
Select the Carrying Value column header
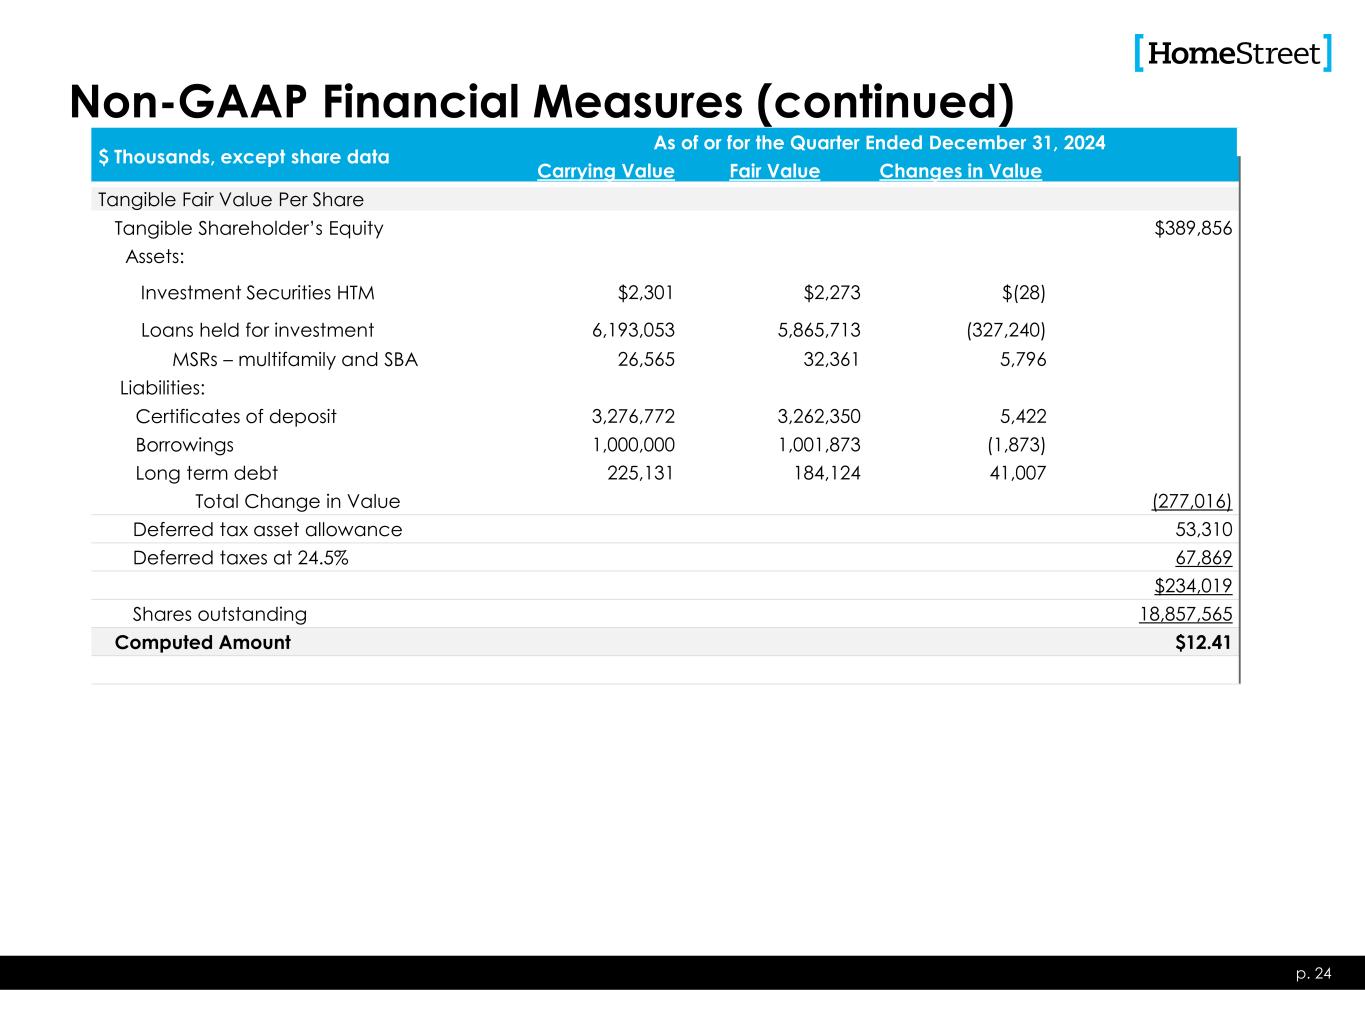[x=605, y=171]
